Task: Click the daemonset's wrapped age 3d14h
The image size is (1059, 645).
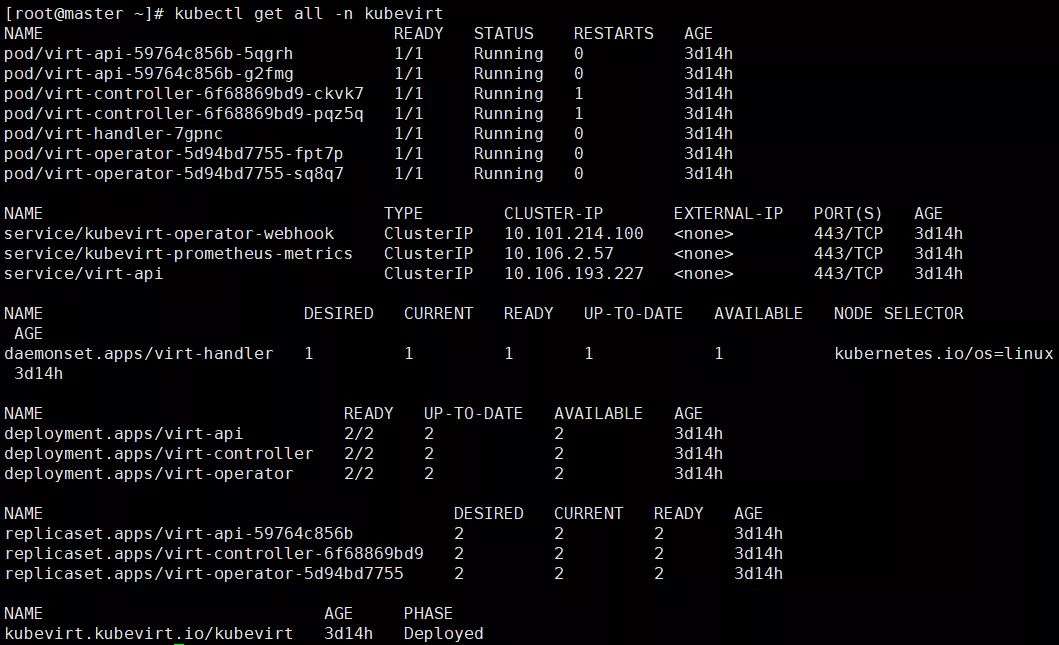Action: pos(38,373)
